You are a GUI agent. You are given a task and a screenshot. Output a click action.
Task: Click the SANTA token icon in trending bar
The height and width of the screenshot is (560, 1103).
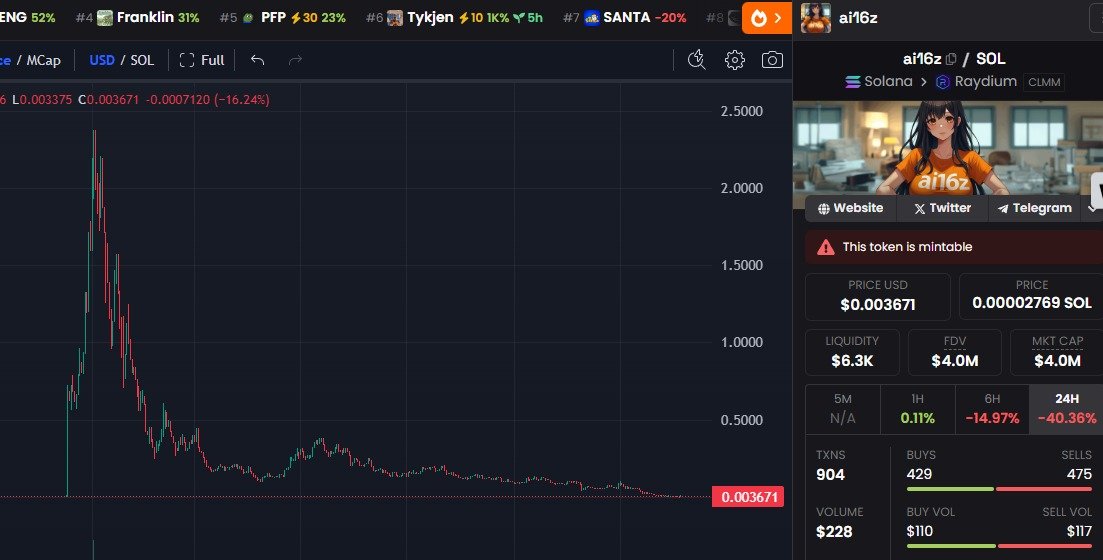(x=592, y=18)
